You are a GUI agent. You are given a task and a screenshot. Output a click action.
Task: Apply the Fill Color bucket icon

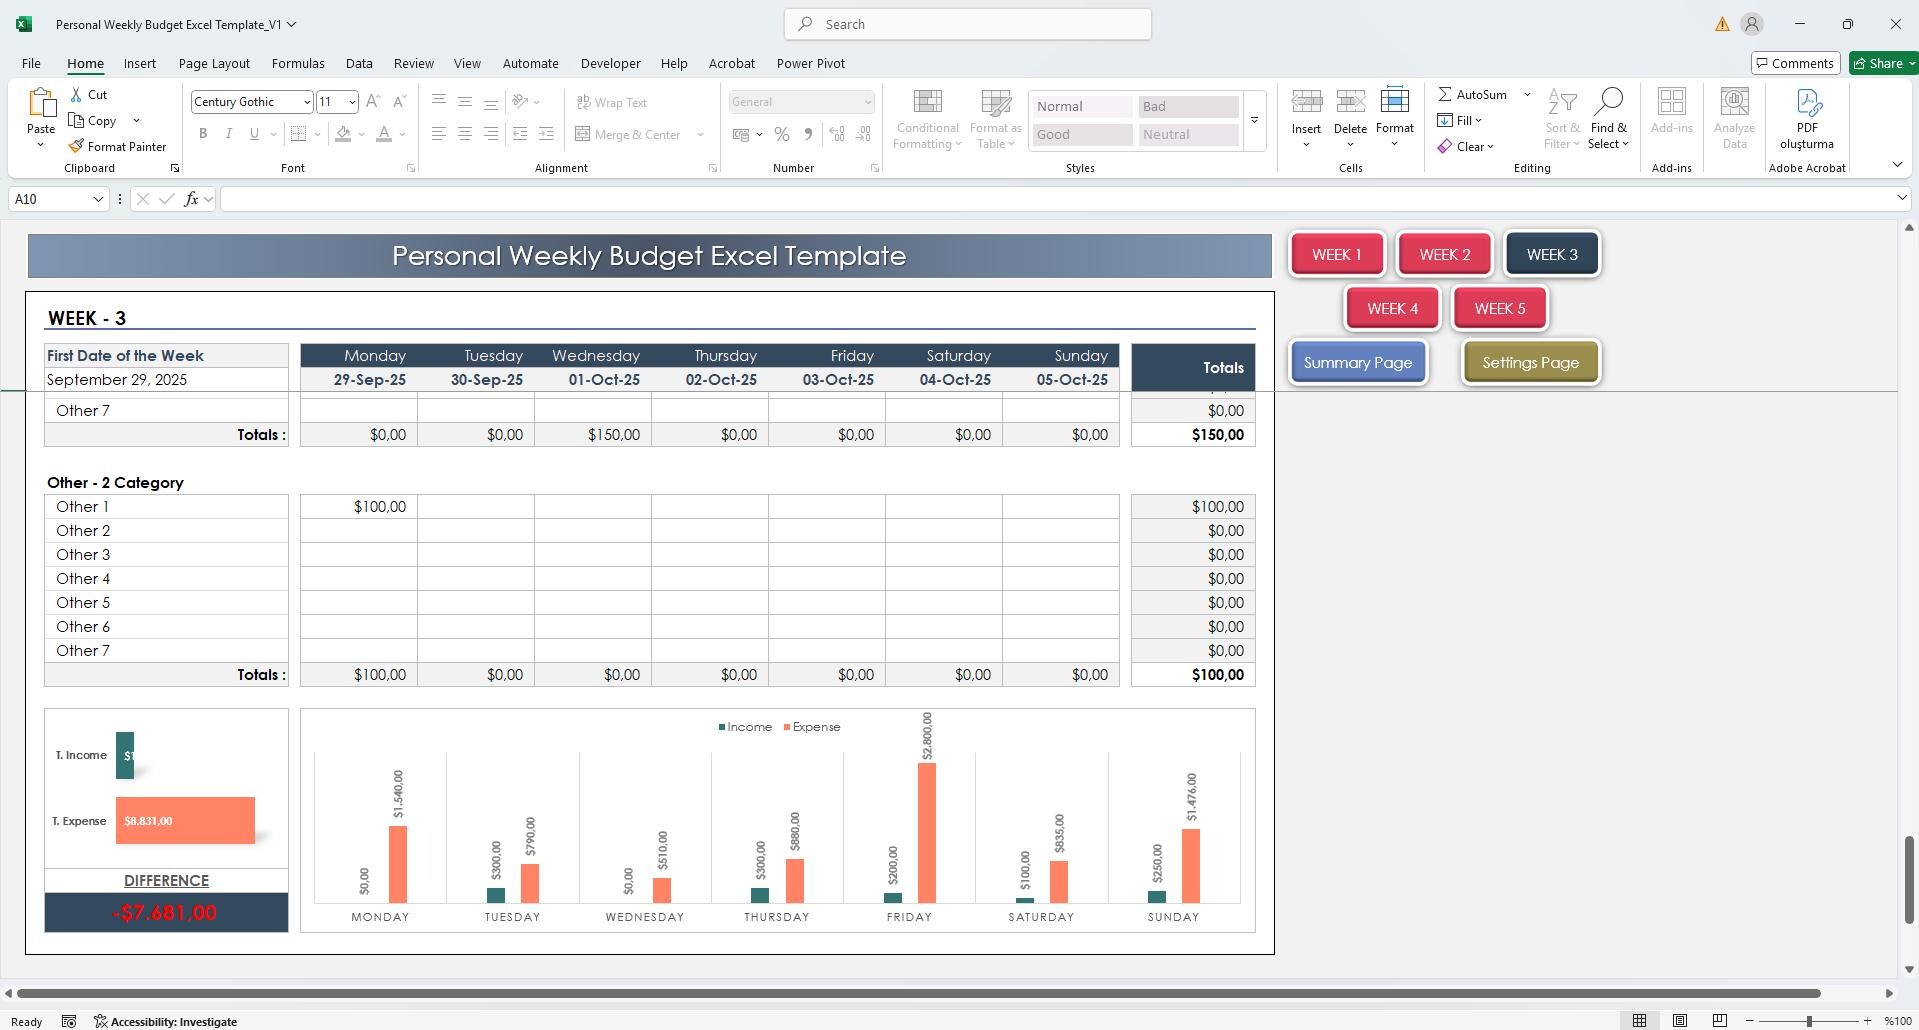pyautogui.click(x=343, y=134)
